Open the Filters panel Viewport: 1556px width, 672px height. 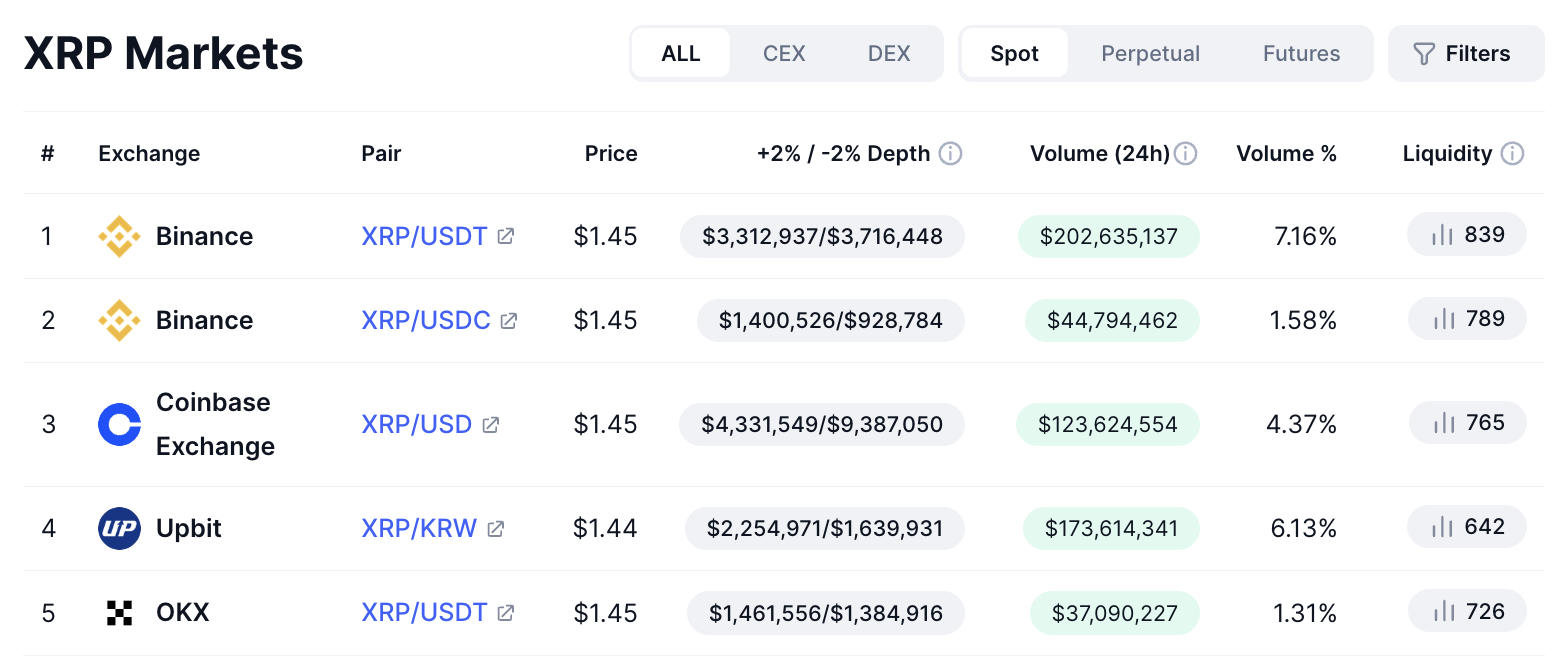tap(1465, 53)
